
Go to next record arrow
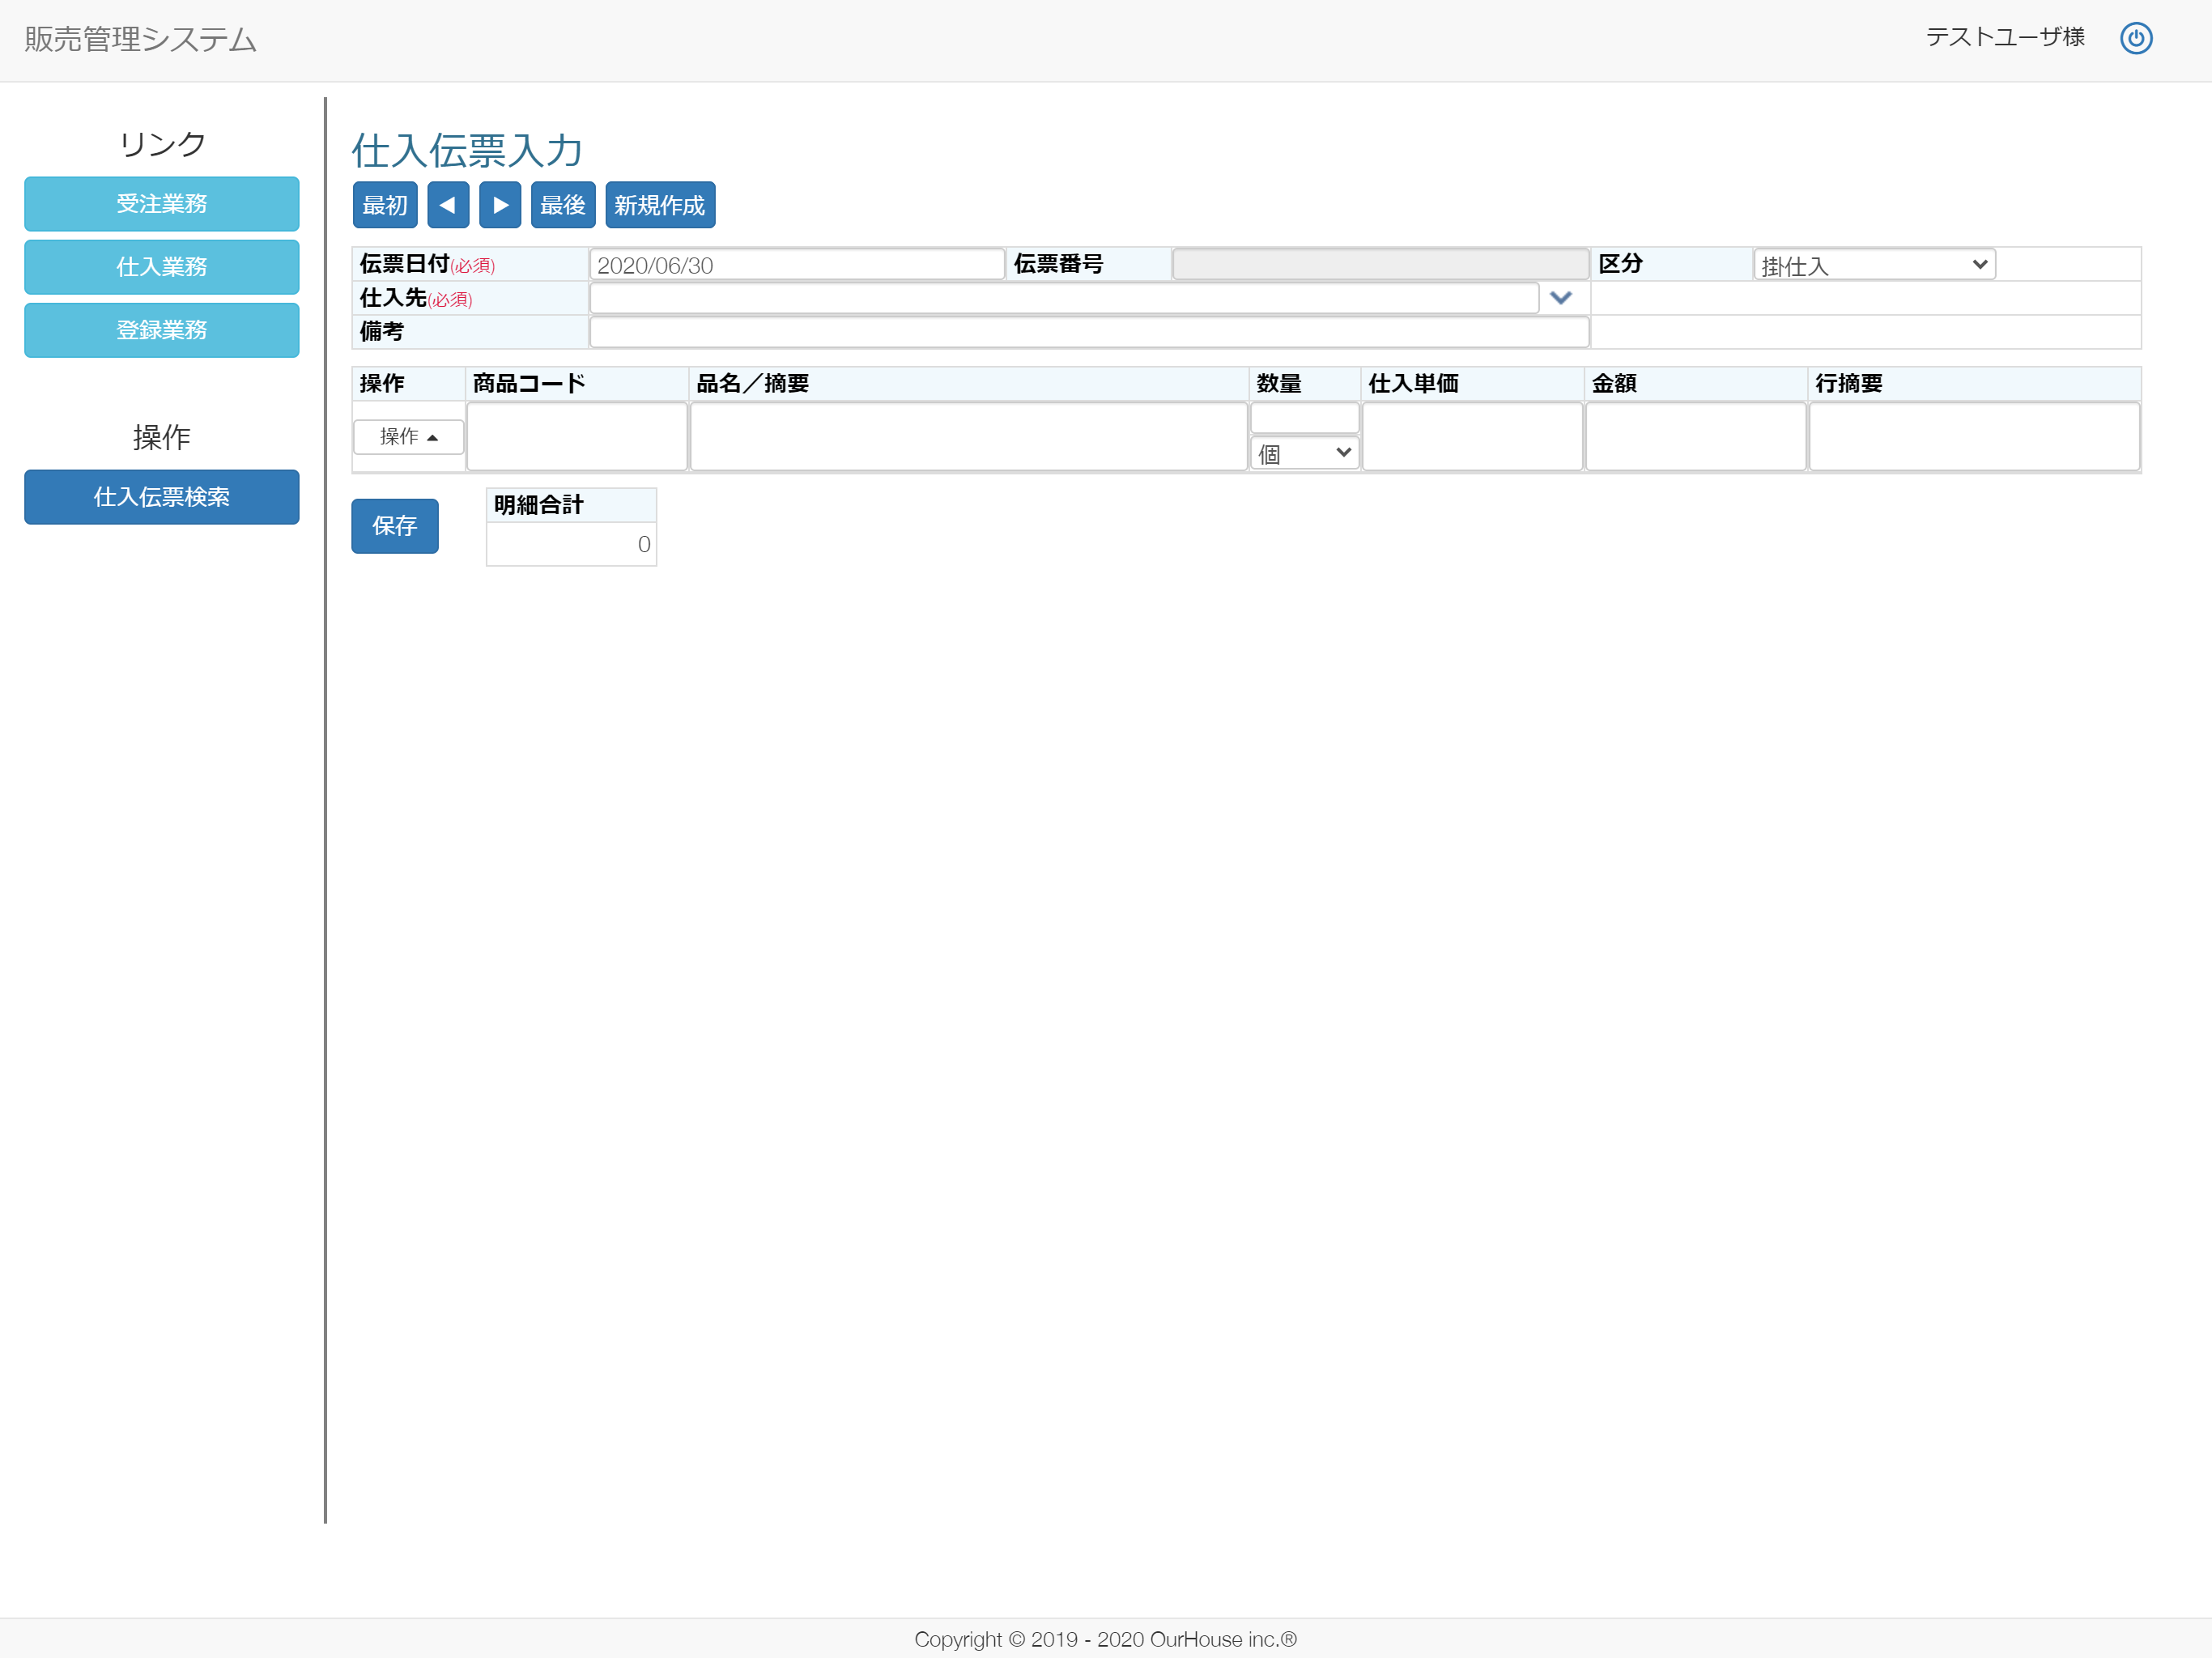500,205
